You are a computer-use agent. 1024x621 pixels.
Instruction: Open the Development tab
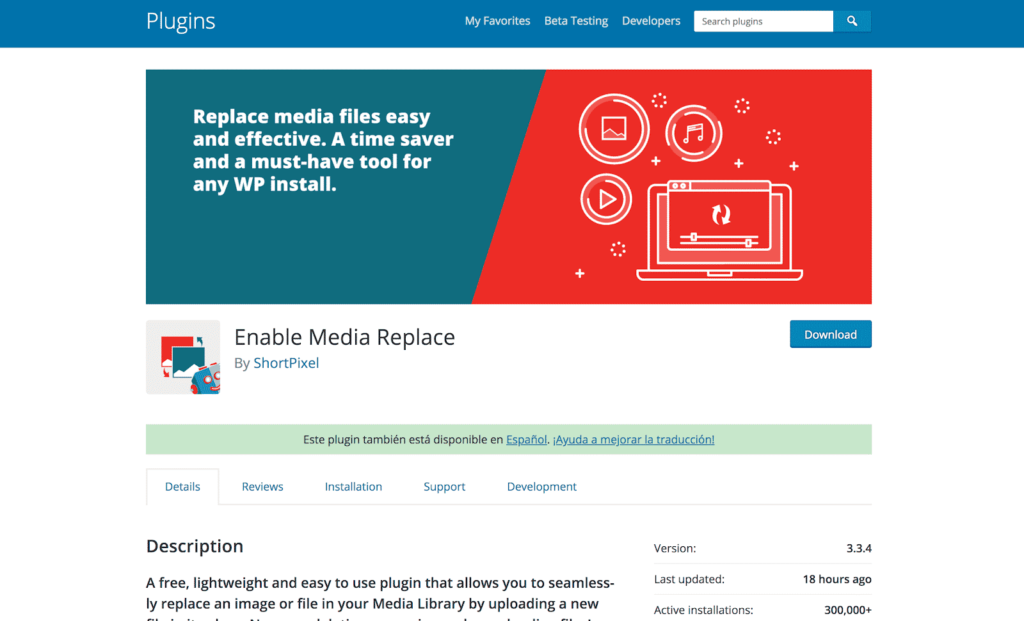(541, 486)
